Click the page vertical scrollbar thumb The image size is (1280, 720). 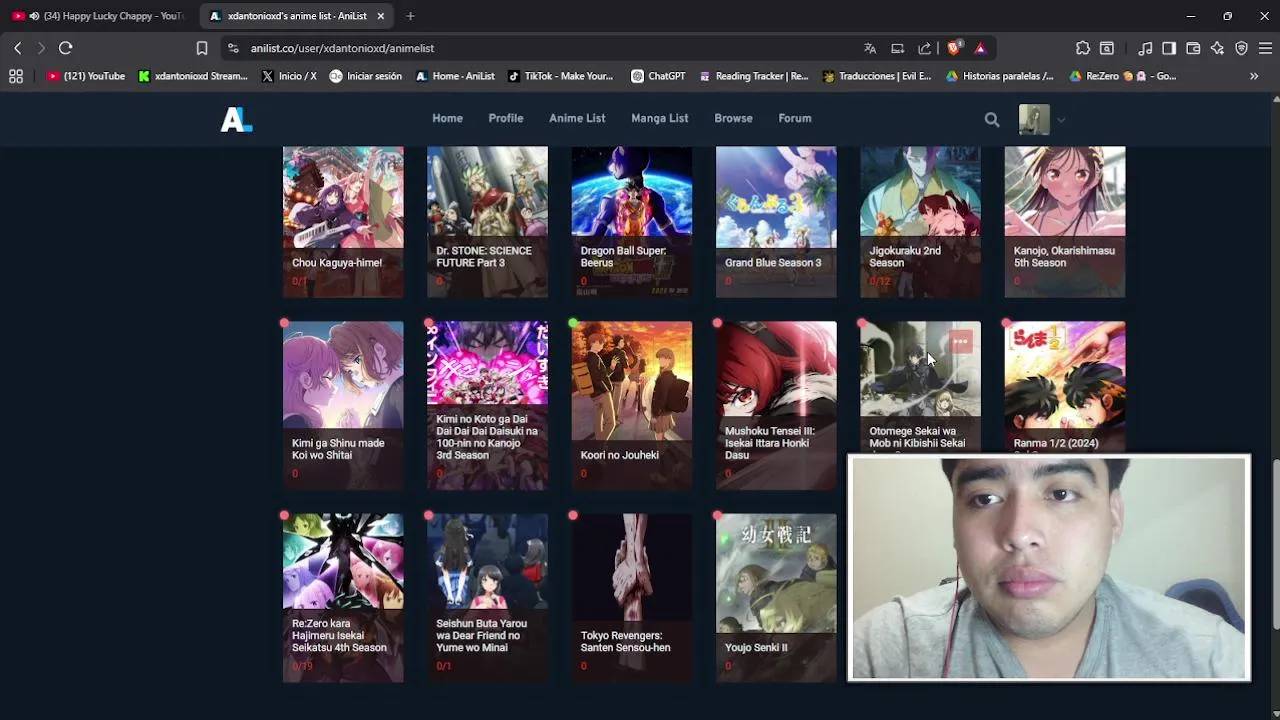coord(1275,545)
